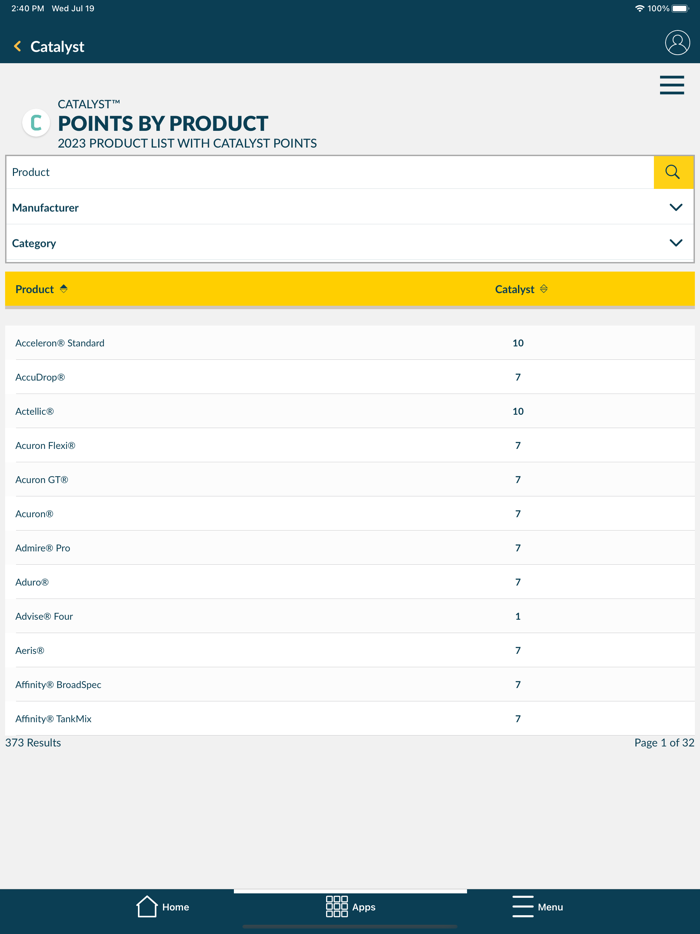Tap the Points By Product heading
Viewport: 700px width, 934px height.
pos(163,123)
